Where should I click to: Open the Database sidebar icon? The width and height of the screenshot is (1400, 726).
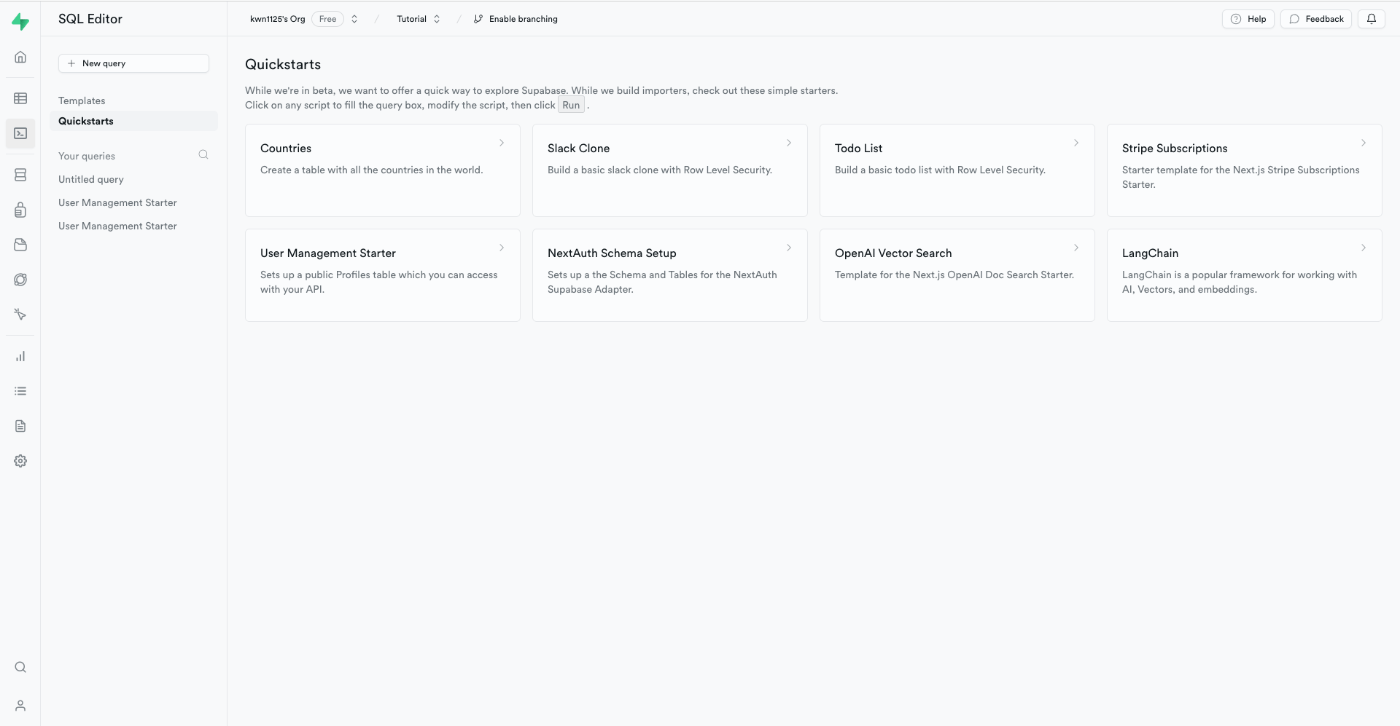[x=20, y=175]
